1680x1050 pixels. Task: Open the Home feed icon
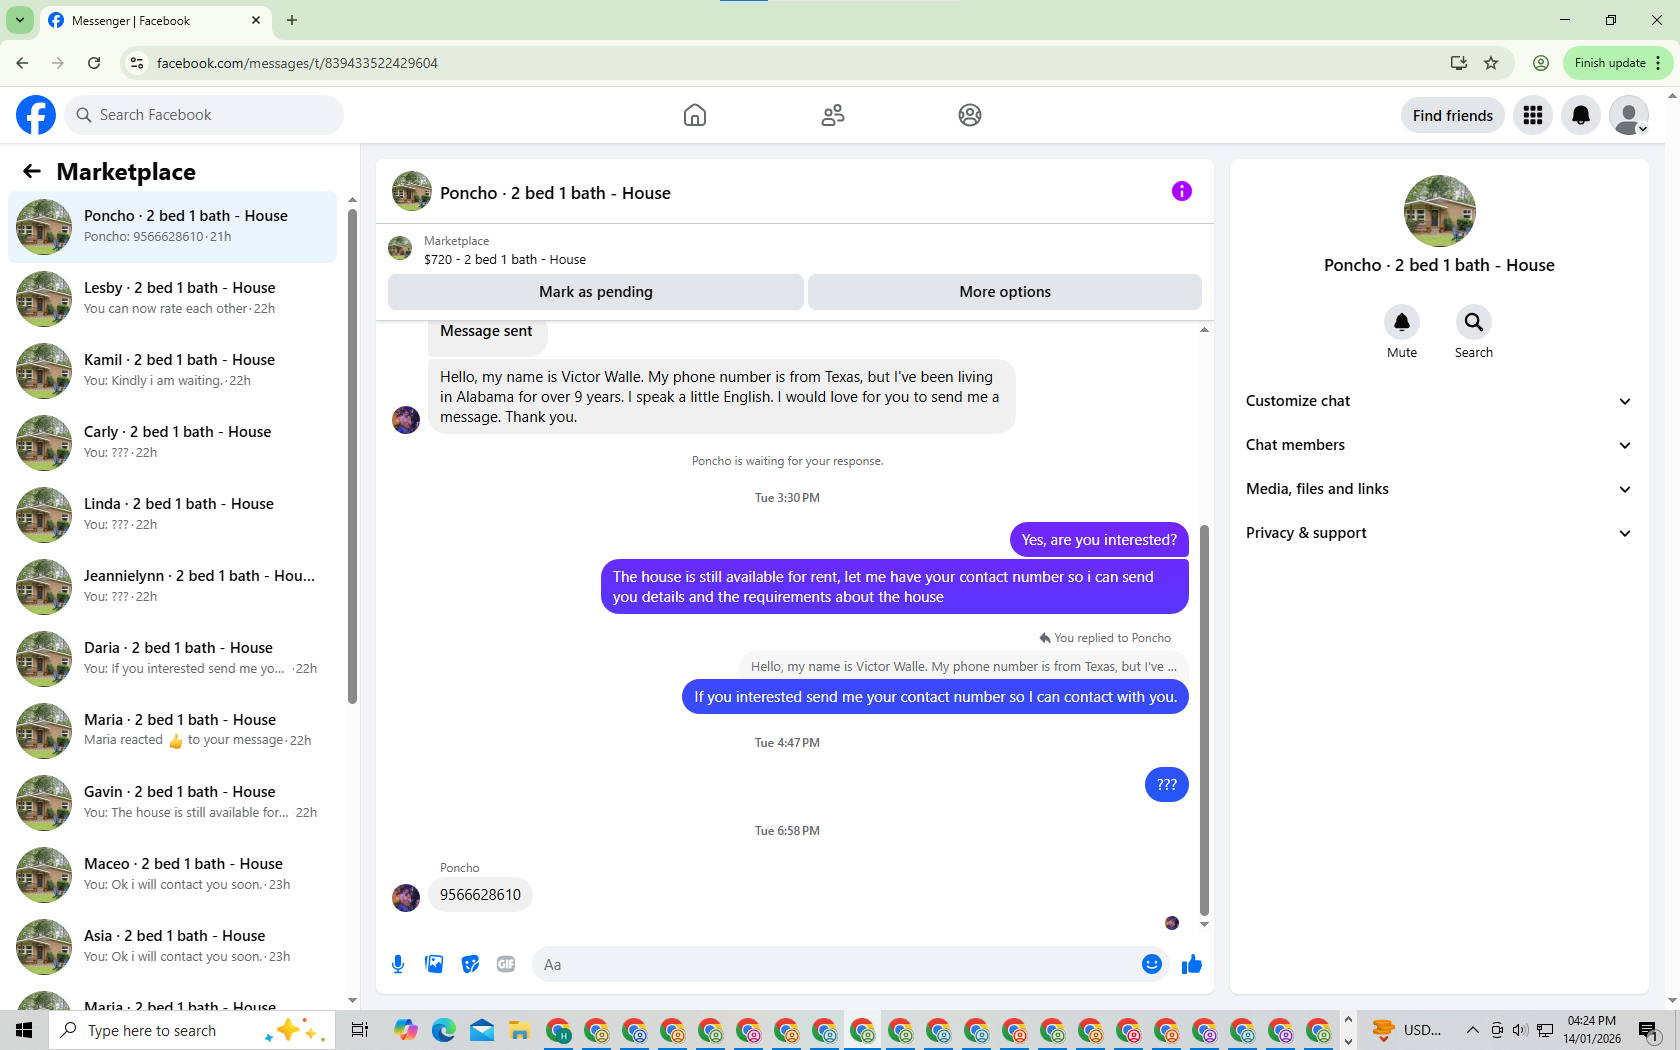click(695, 115)
